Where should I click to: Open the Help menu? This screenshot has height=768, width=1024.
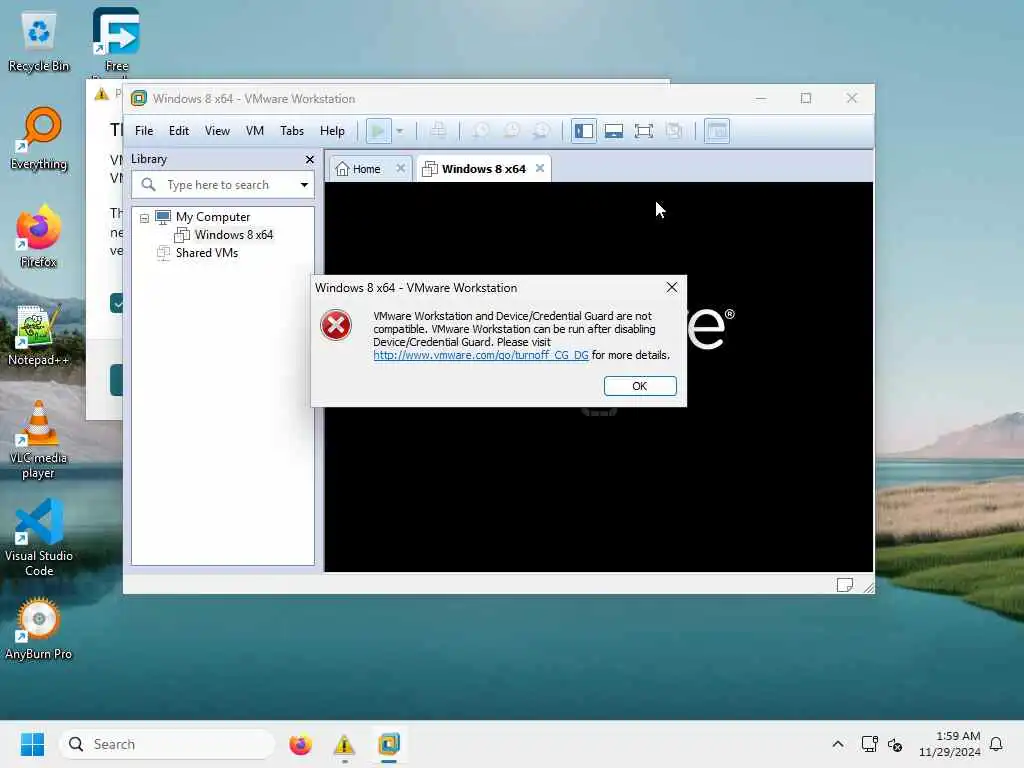click(x=332, y=131)
